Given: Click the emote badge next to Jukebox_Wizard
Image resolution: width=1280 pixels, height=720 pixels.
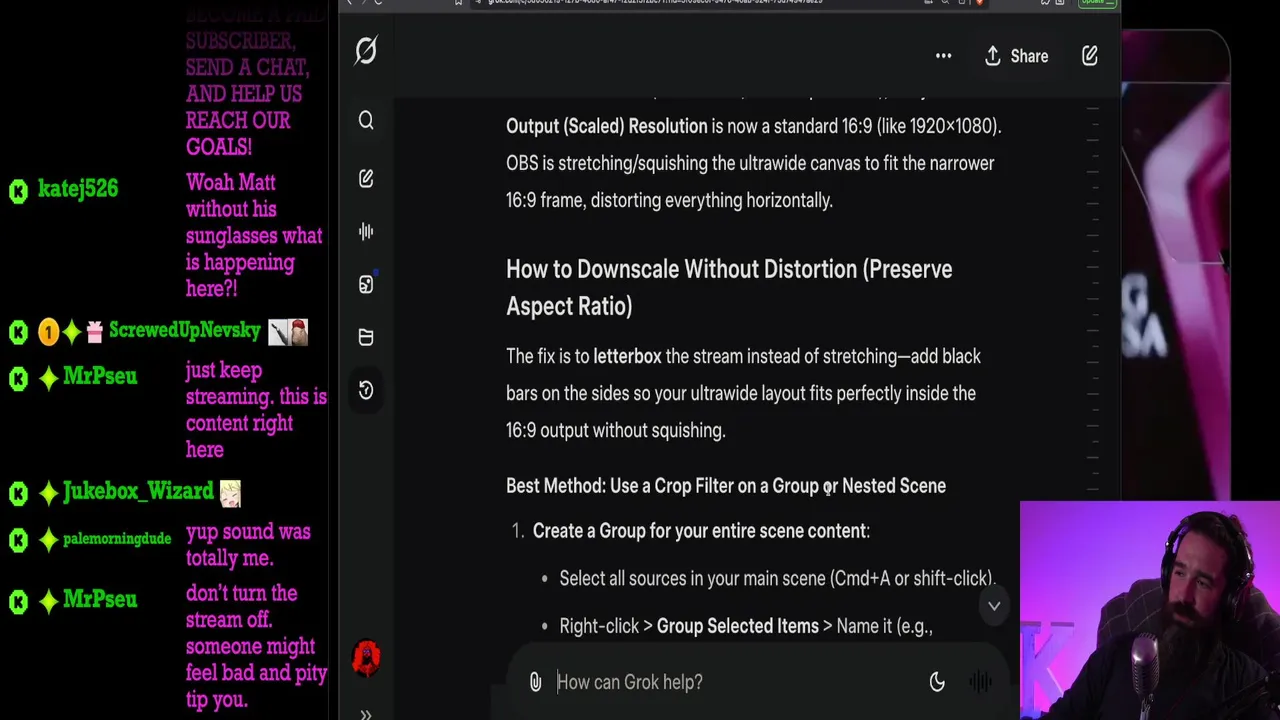Looking at the screenshot, I should (230, 492).
